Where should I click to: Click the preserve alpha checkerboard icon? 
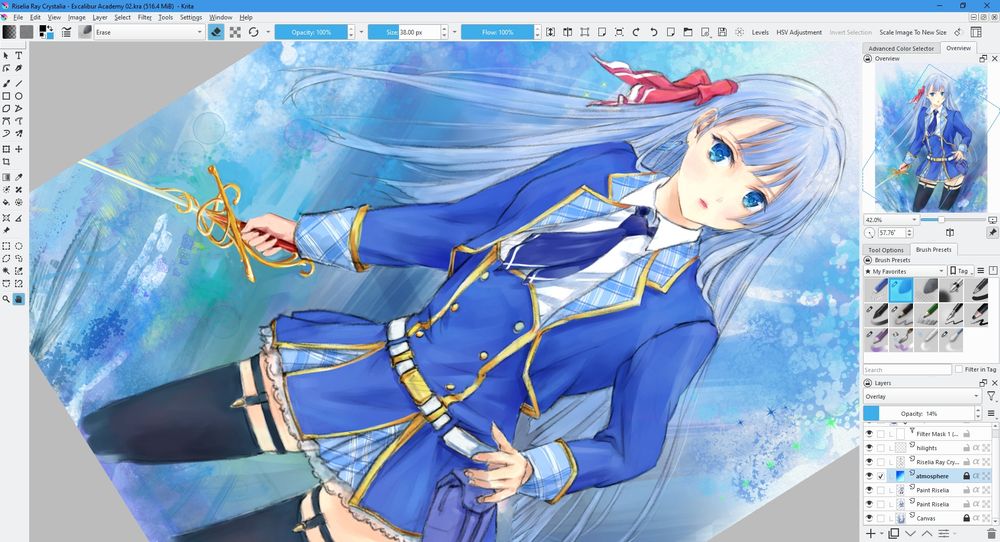[235, 32]
